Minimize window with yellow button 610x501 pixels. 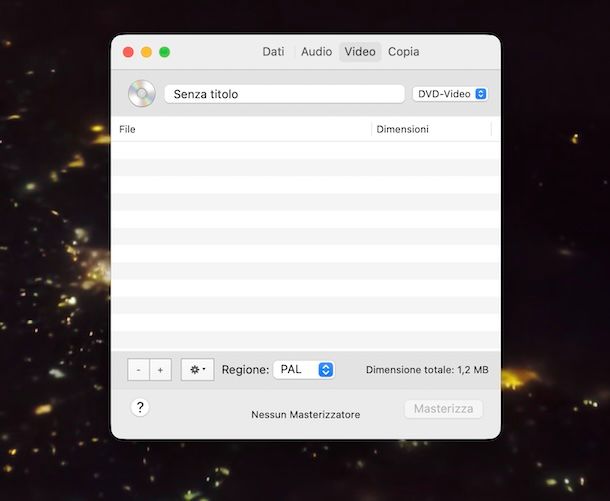146,52
